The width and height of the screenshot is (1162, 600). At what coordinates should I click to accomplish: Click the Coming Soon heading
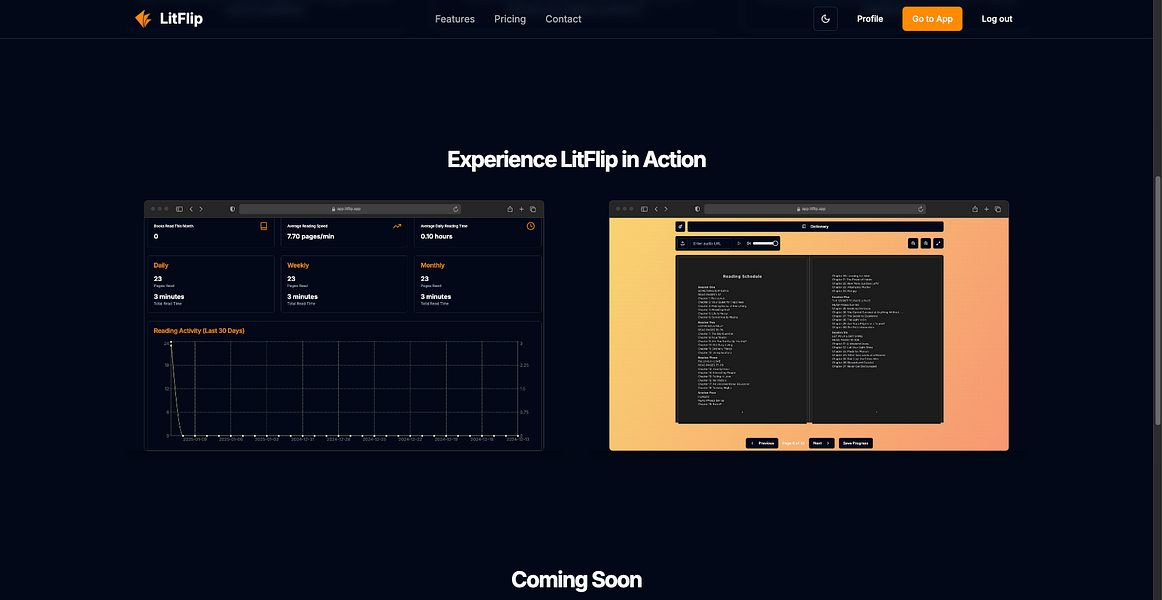(x=577, y=579)
